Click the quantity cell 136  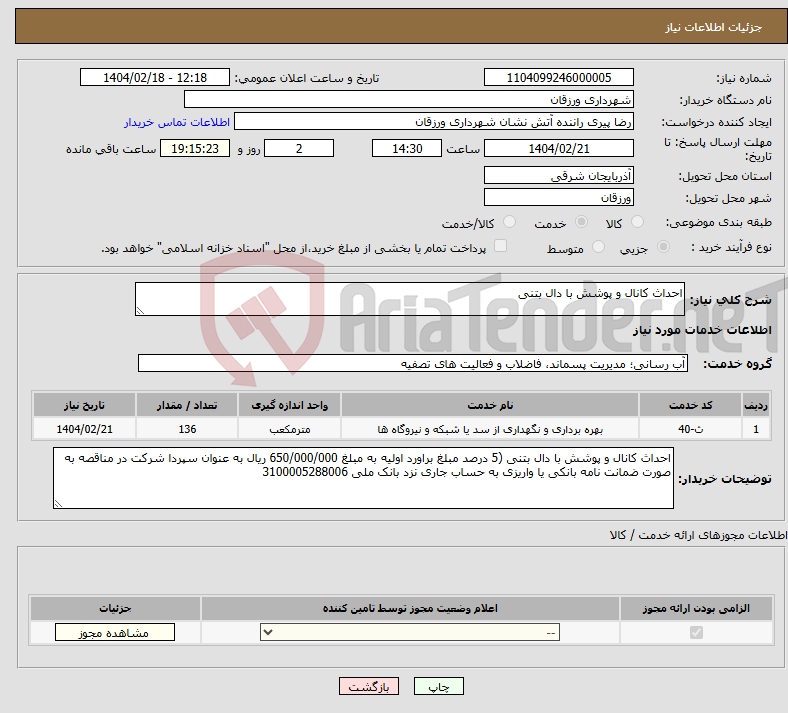click(x=187, y=429)
